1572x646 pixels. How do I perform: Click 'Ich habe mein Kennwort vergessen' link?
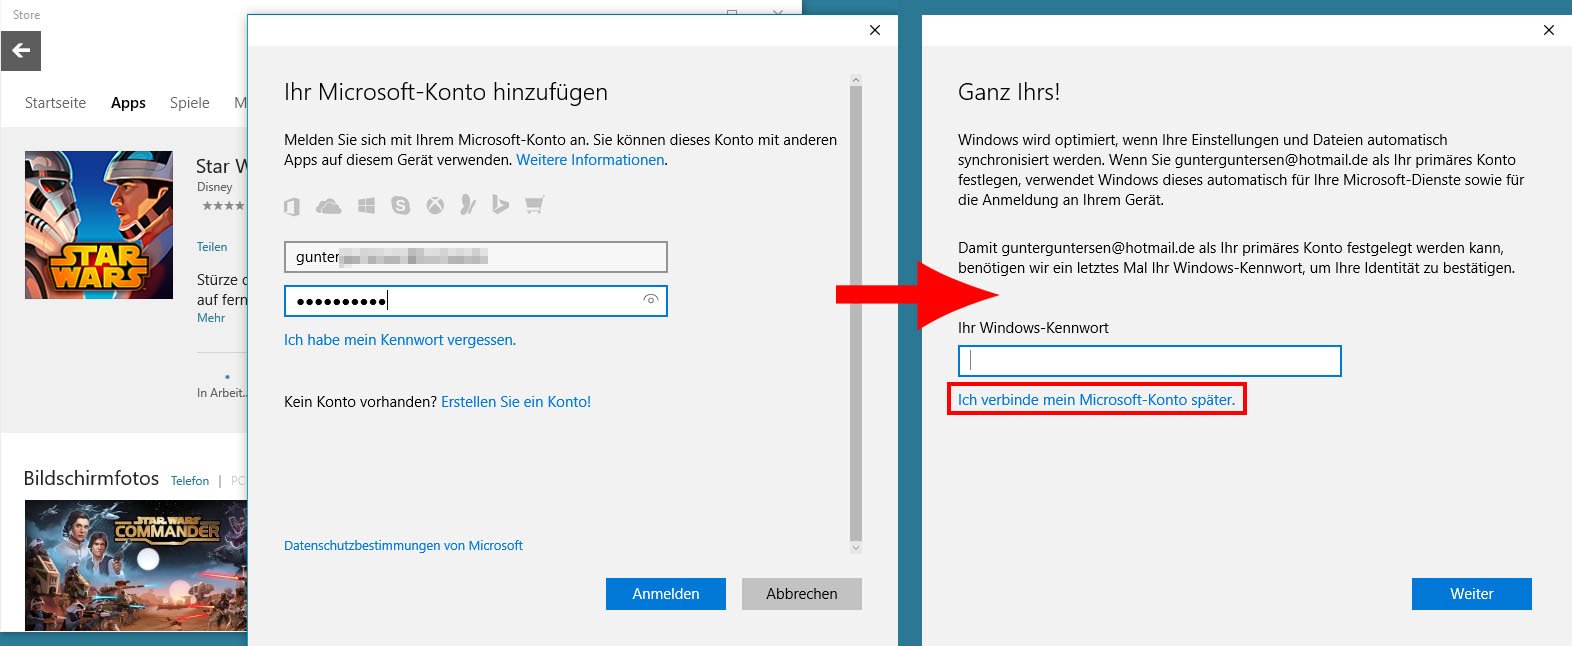pos(400,340)
